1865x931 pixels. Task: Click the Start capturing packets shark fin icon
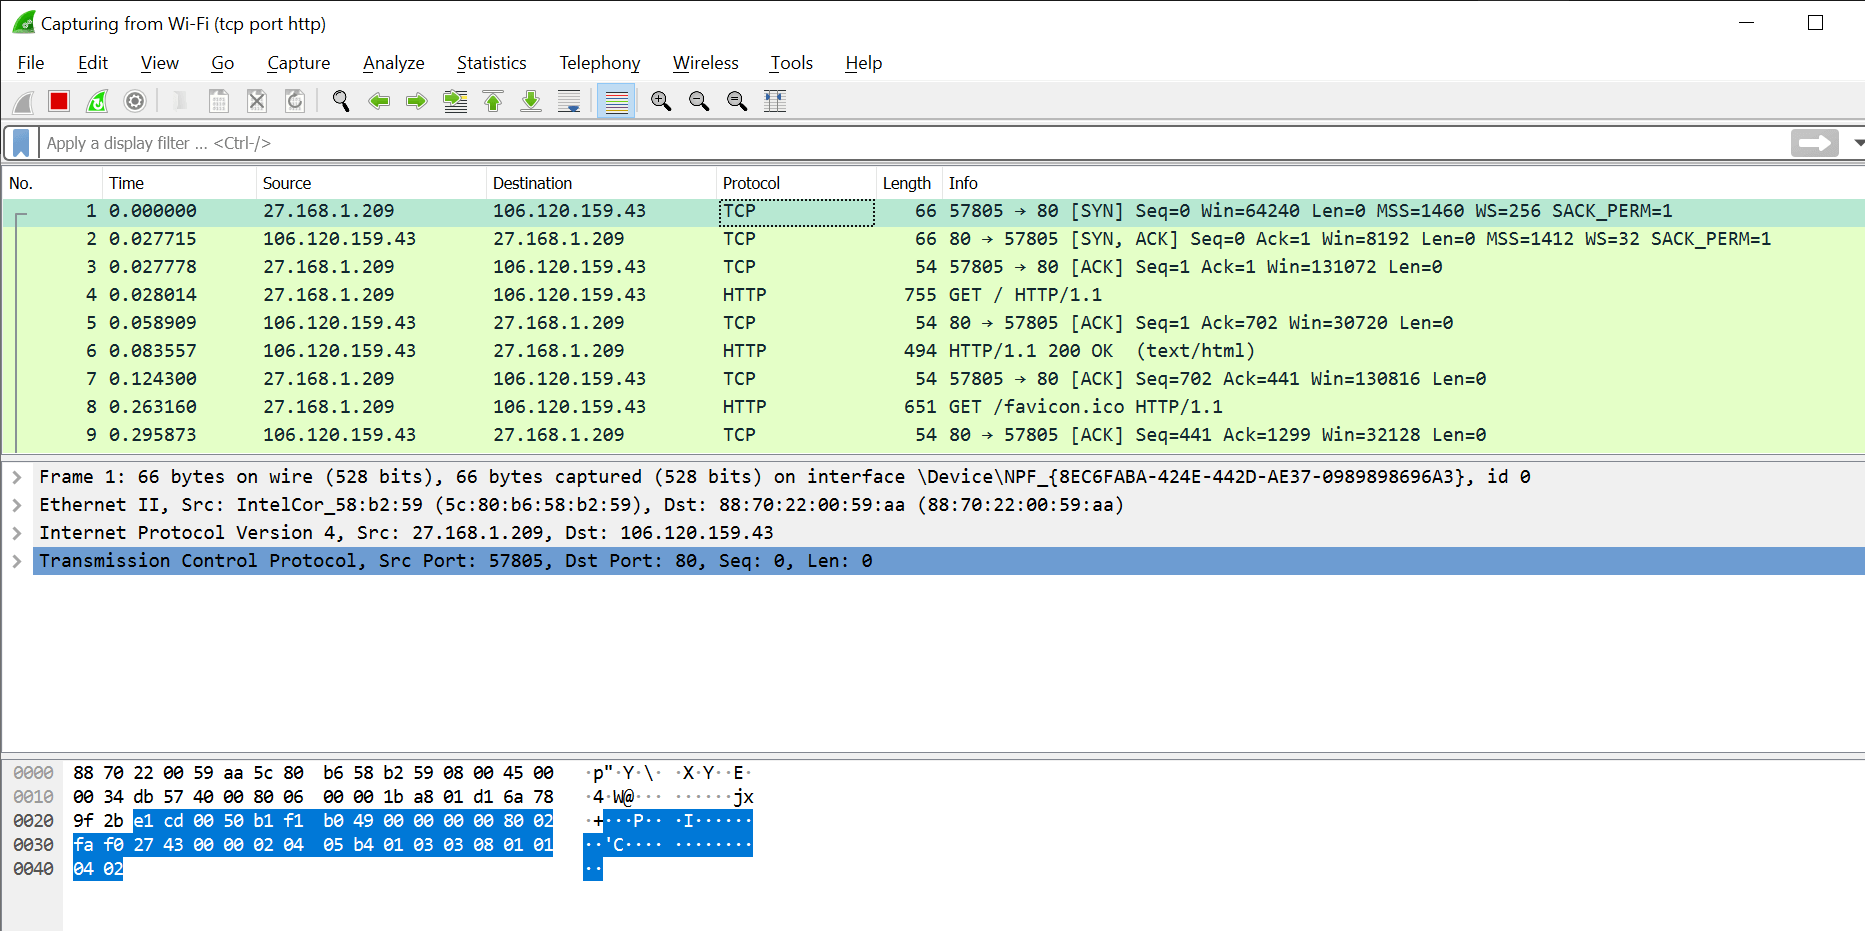(23, 101)
